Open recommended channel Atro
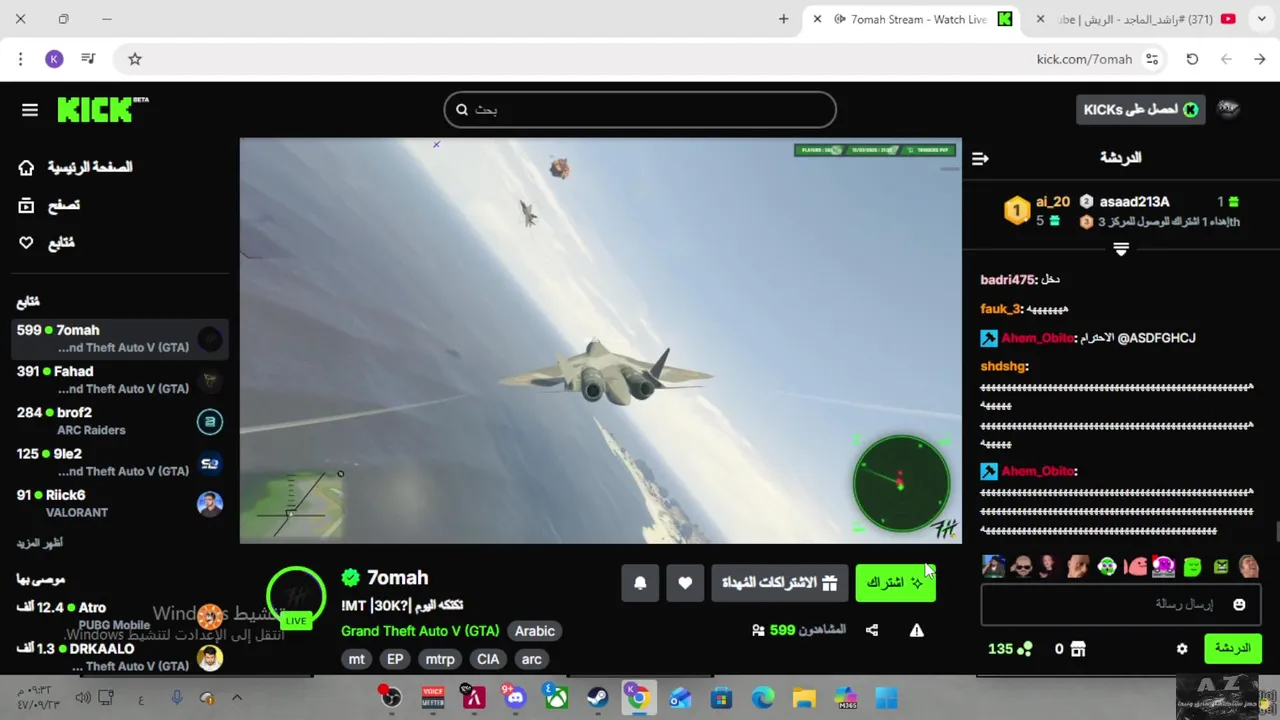The width and height of the screenshot is (1280, 720). click(120, 616)
